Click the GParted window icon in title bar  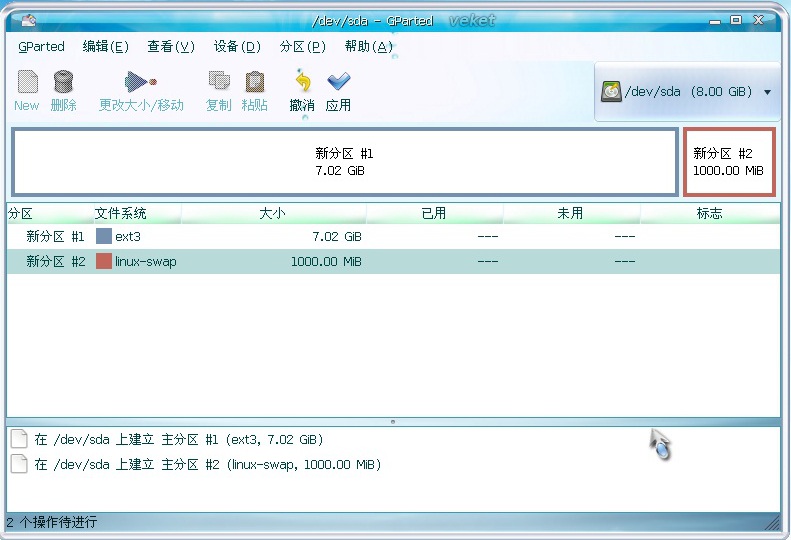tap(28, 21)
